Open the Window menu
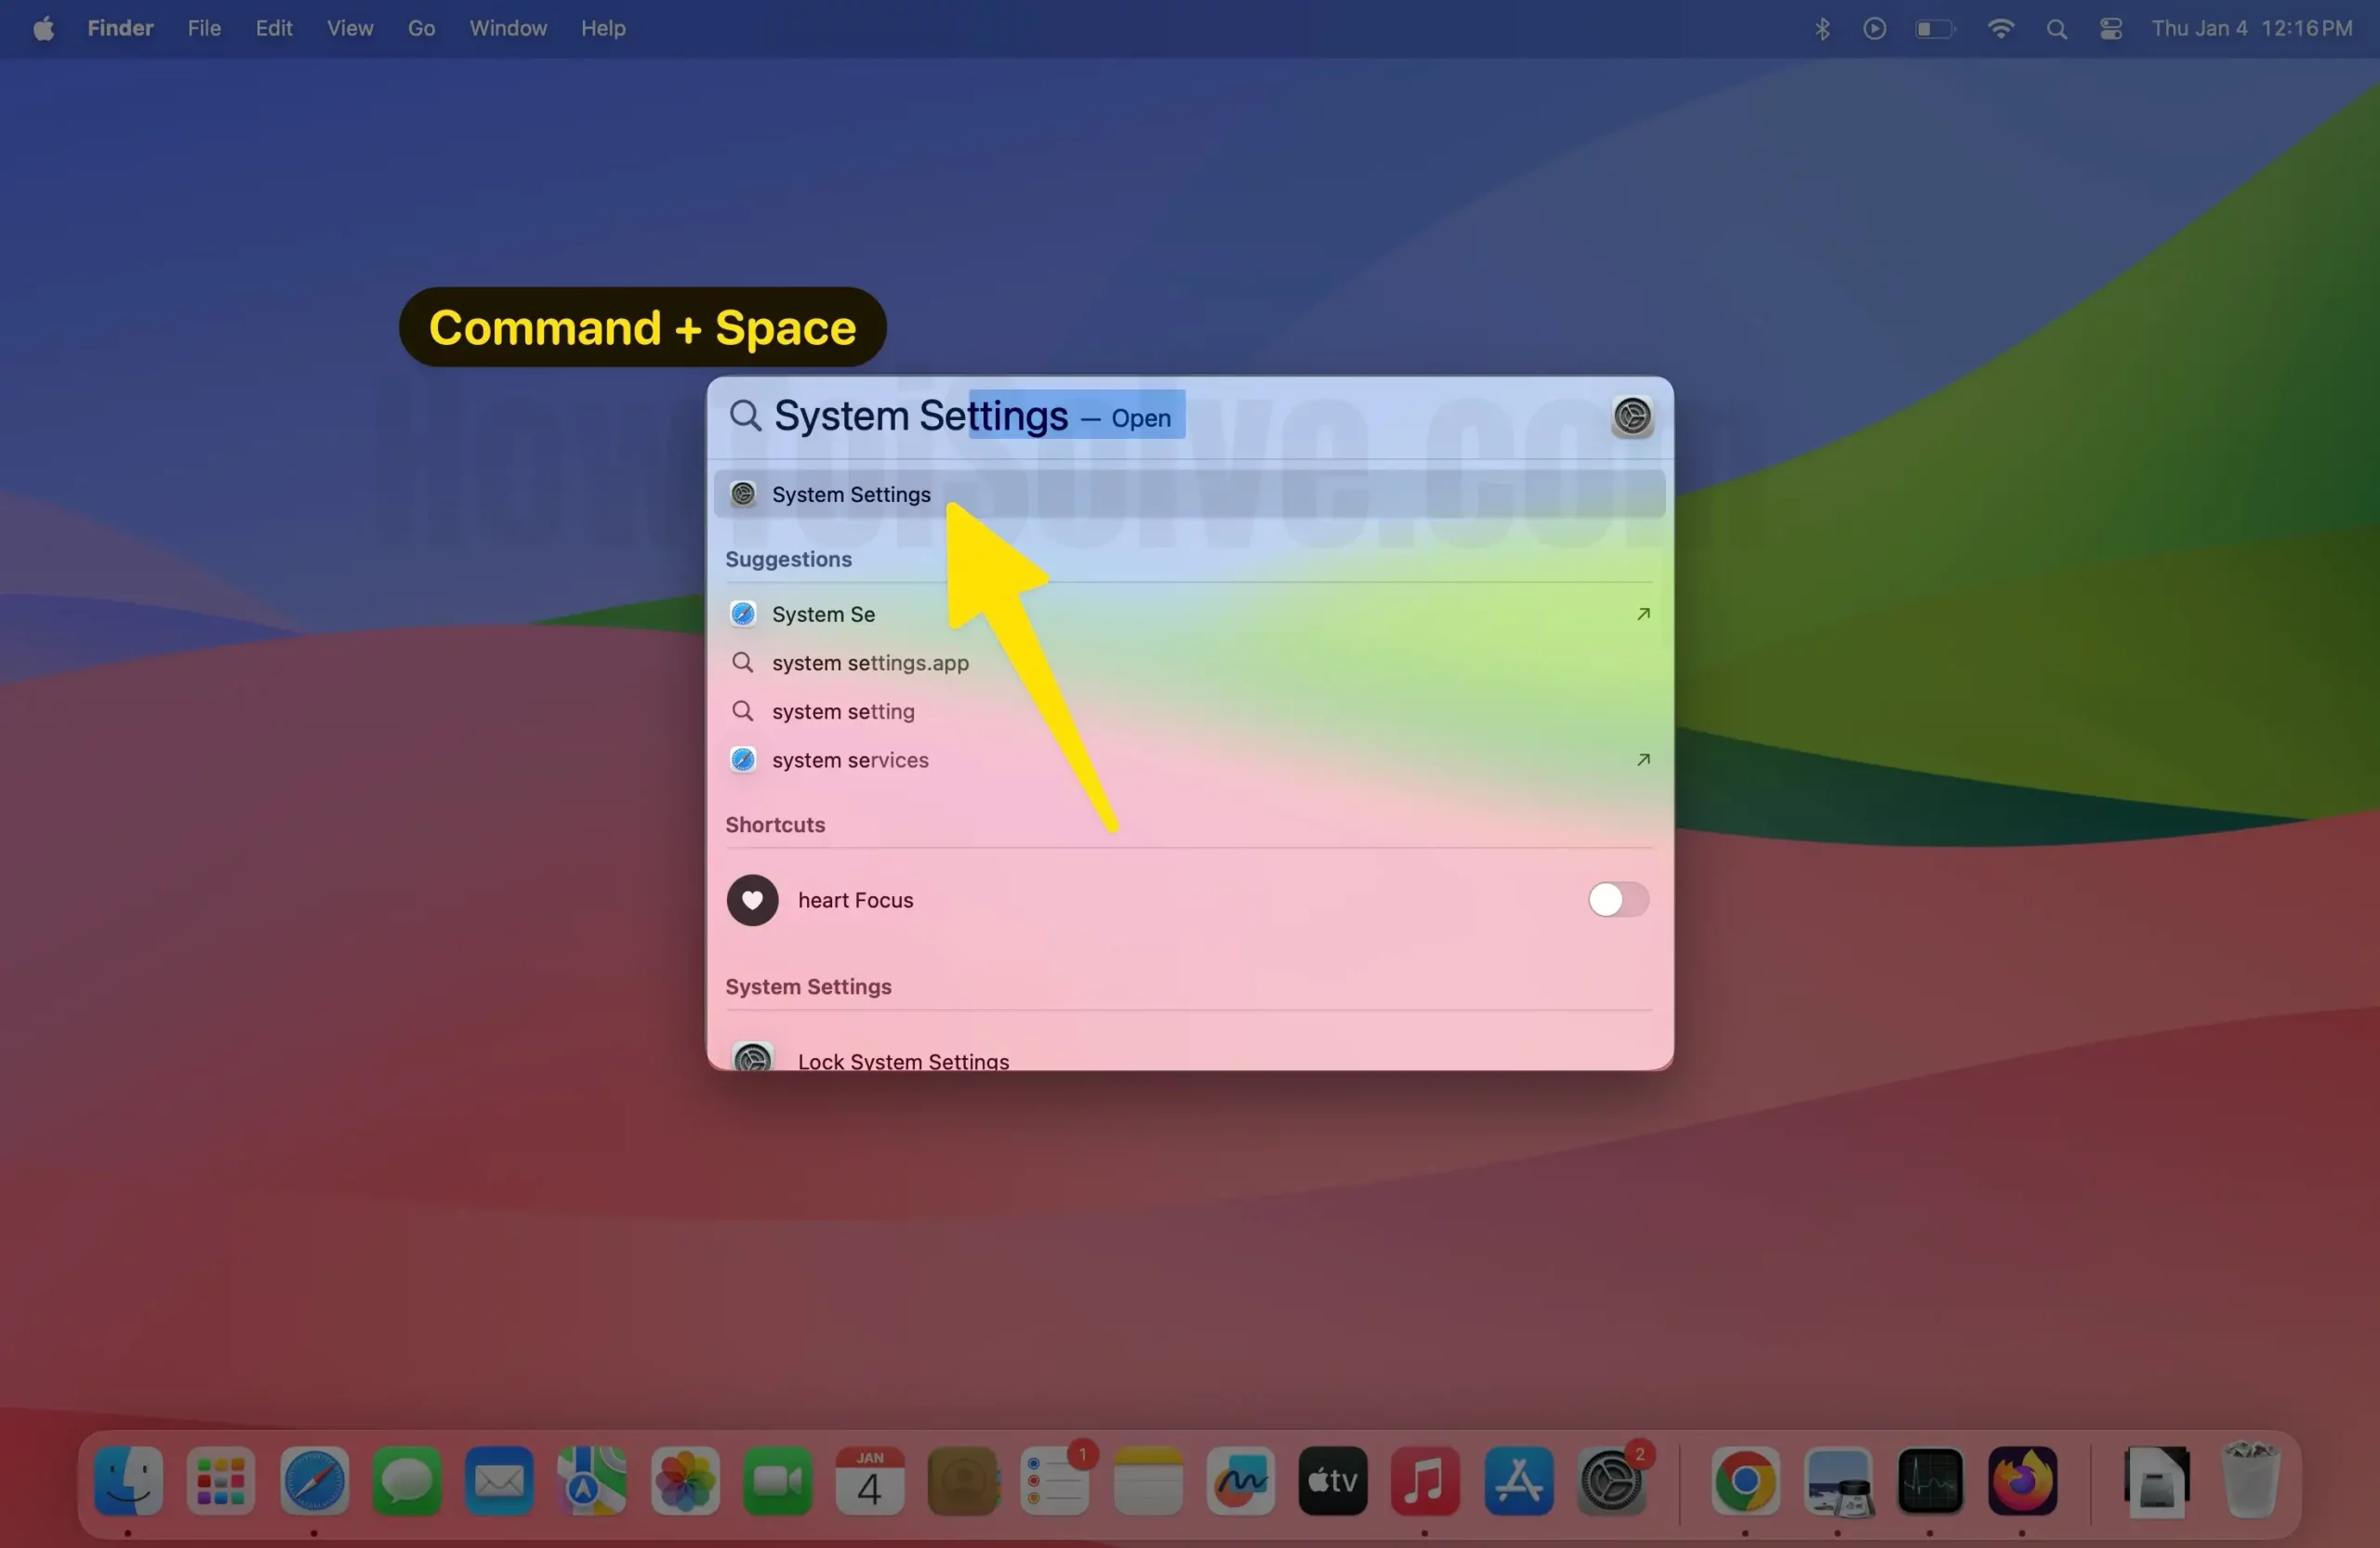This screenshot has width=2380, height=1548. click(x=507, y=28)
